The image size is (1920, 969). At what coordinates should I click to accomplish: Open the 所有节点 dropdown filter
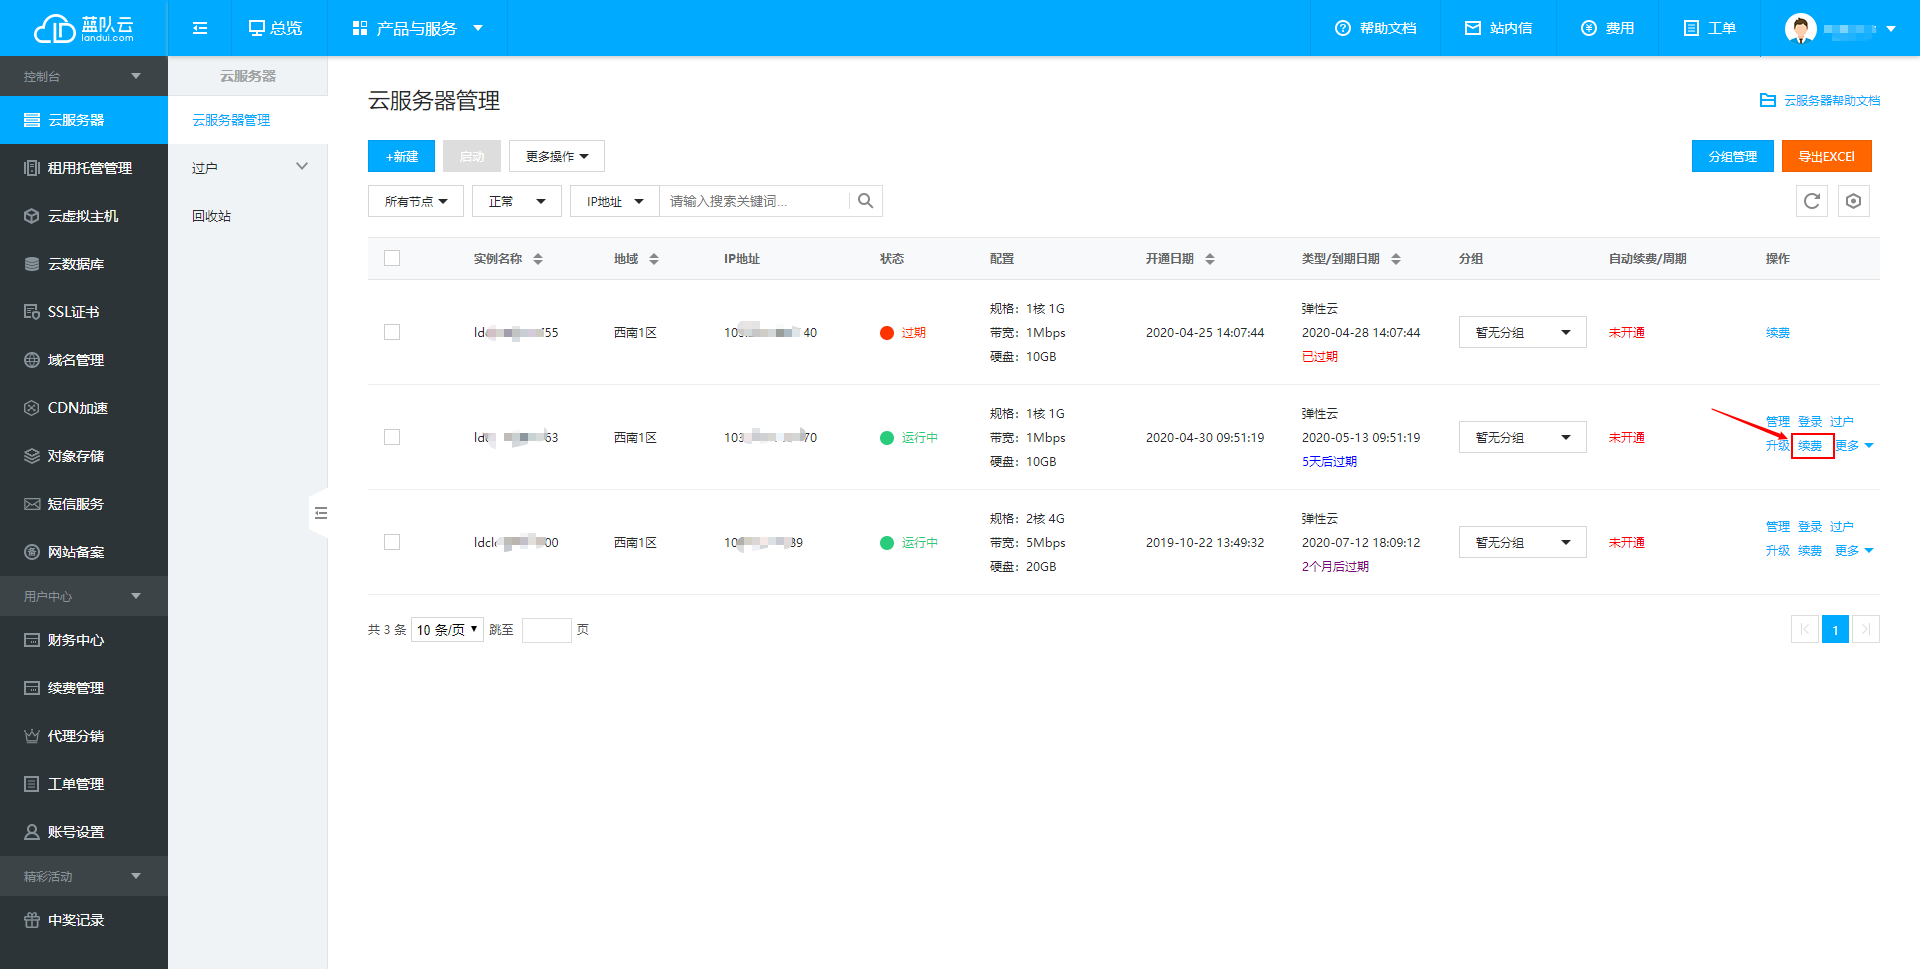(x=416, y=201)
